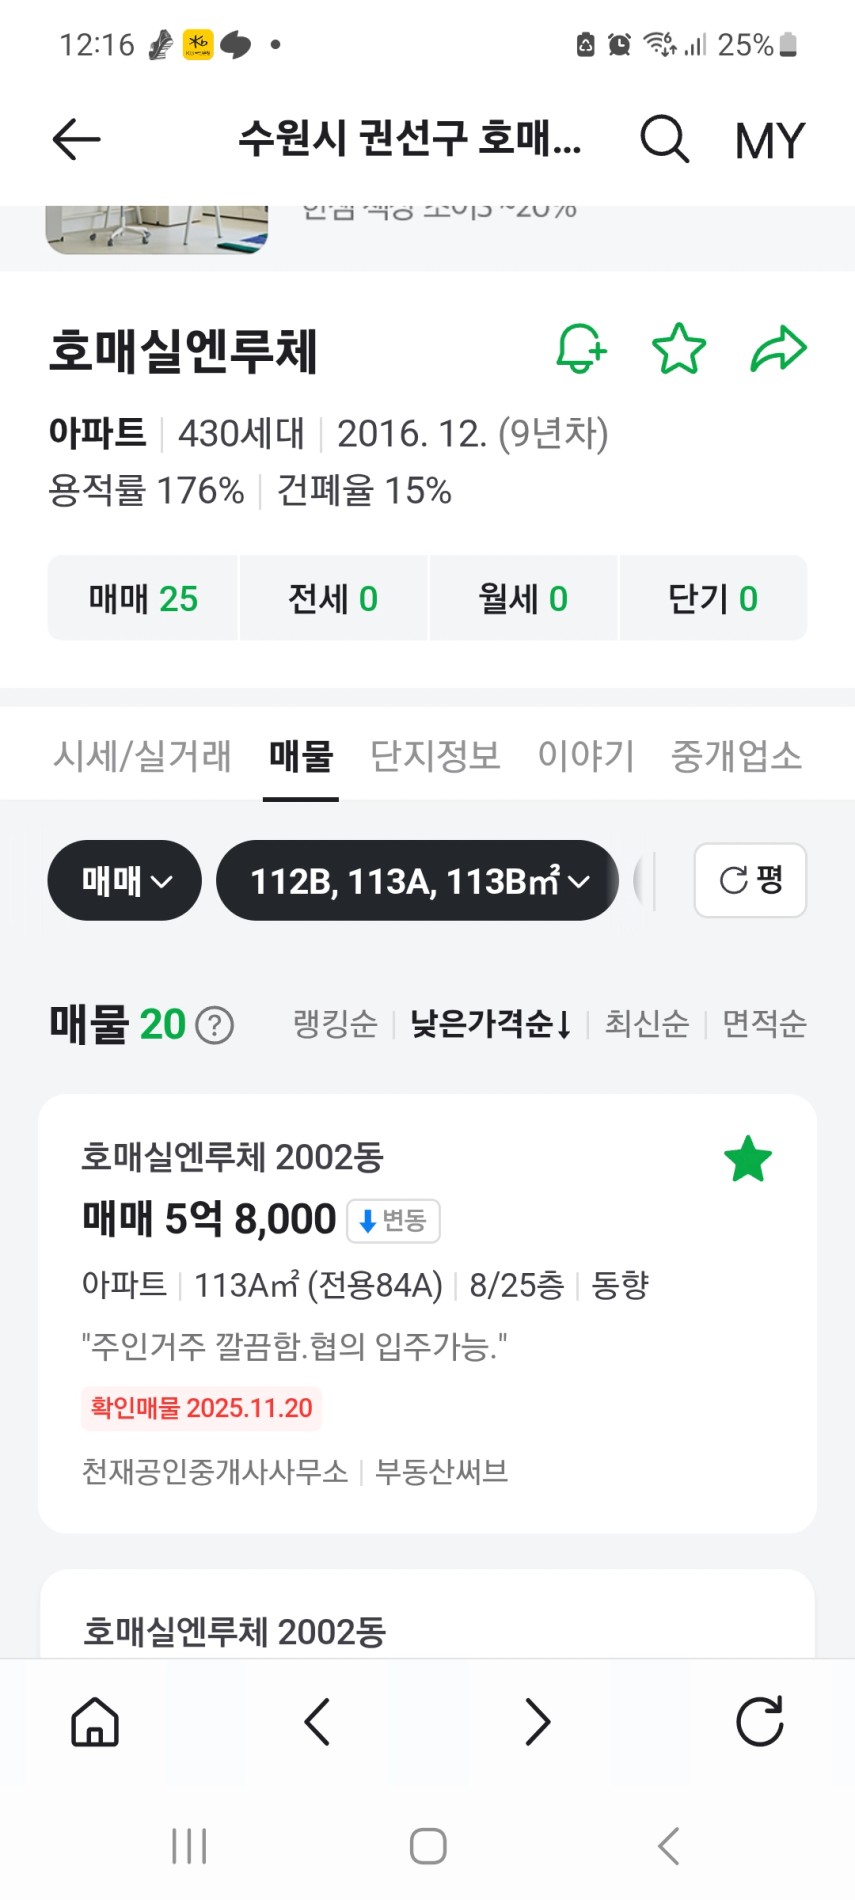
Task: Unfavorite the 5억 8,000 listing star
Action: [x=748, y=1159]
